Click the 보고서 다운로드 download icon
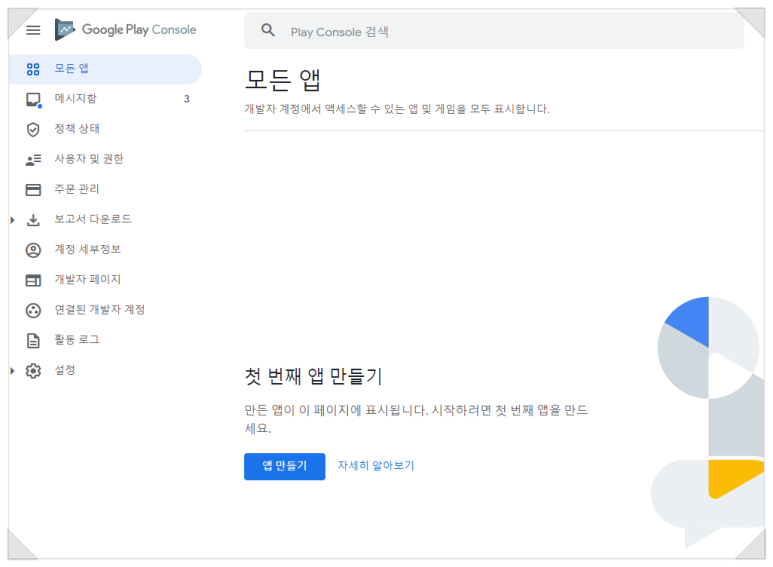This screenshot has width=773, height=567. pos(33,220)
